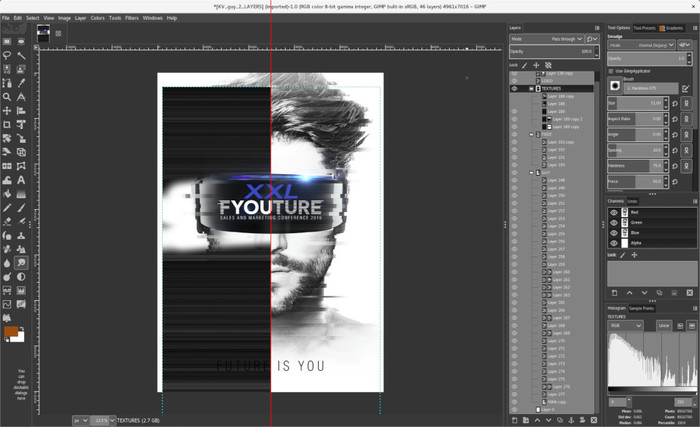Create a new layer with the bottom icon

click(x=513, y=420)
